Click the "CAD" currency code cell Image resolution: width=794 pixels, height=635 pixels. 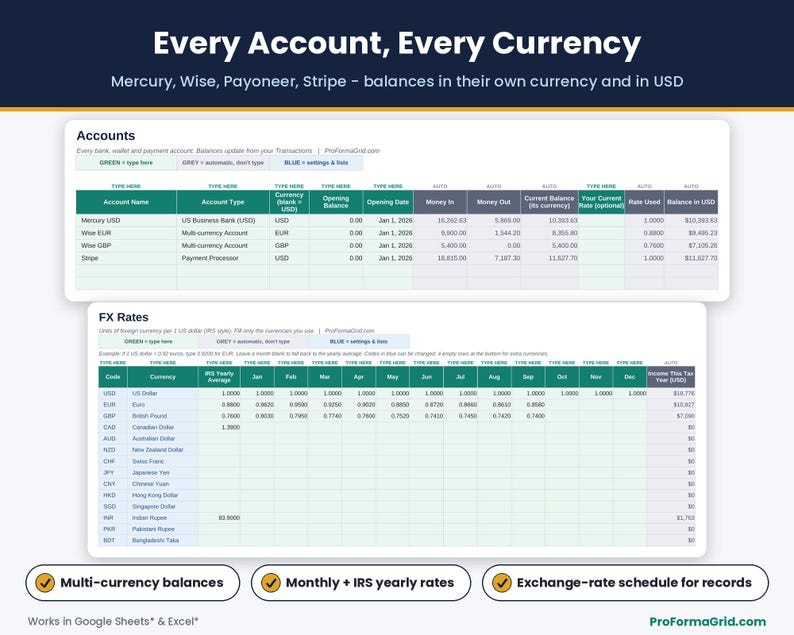[x=113, y=427]
